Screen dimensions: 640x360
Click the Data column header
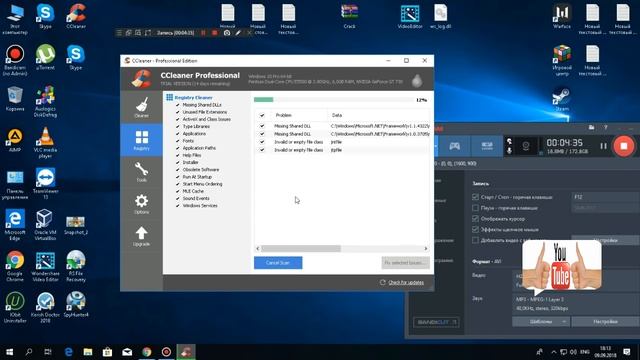(x=379, y=115)
